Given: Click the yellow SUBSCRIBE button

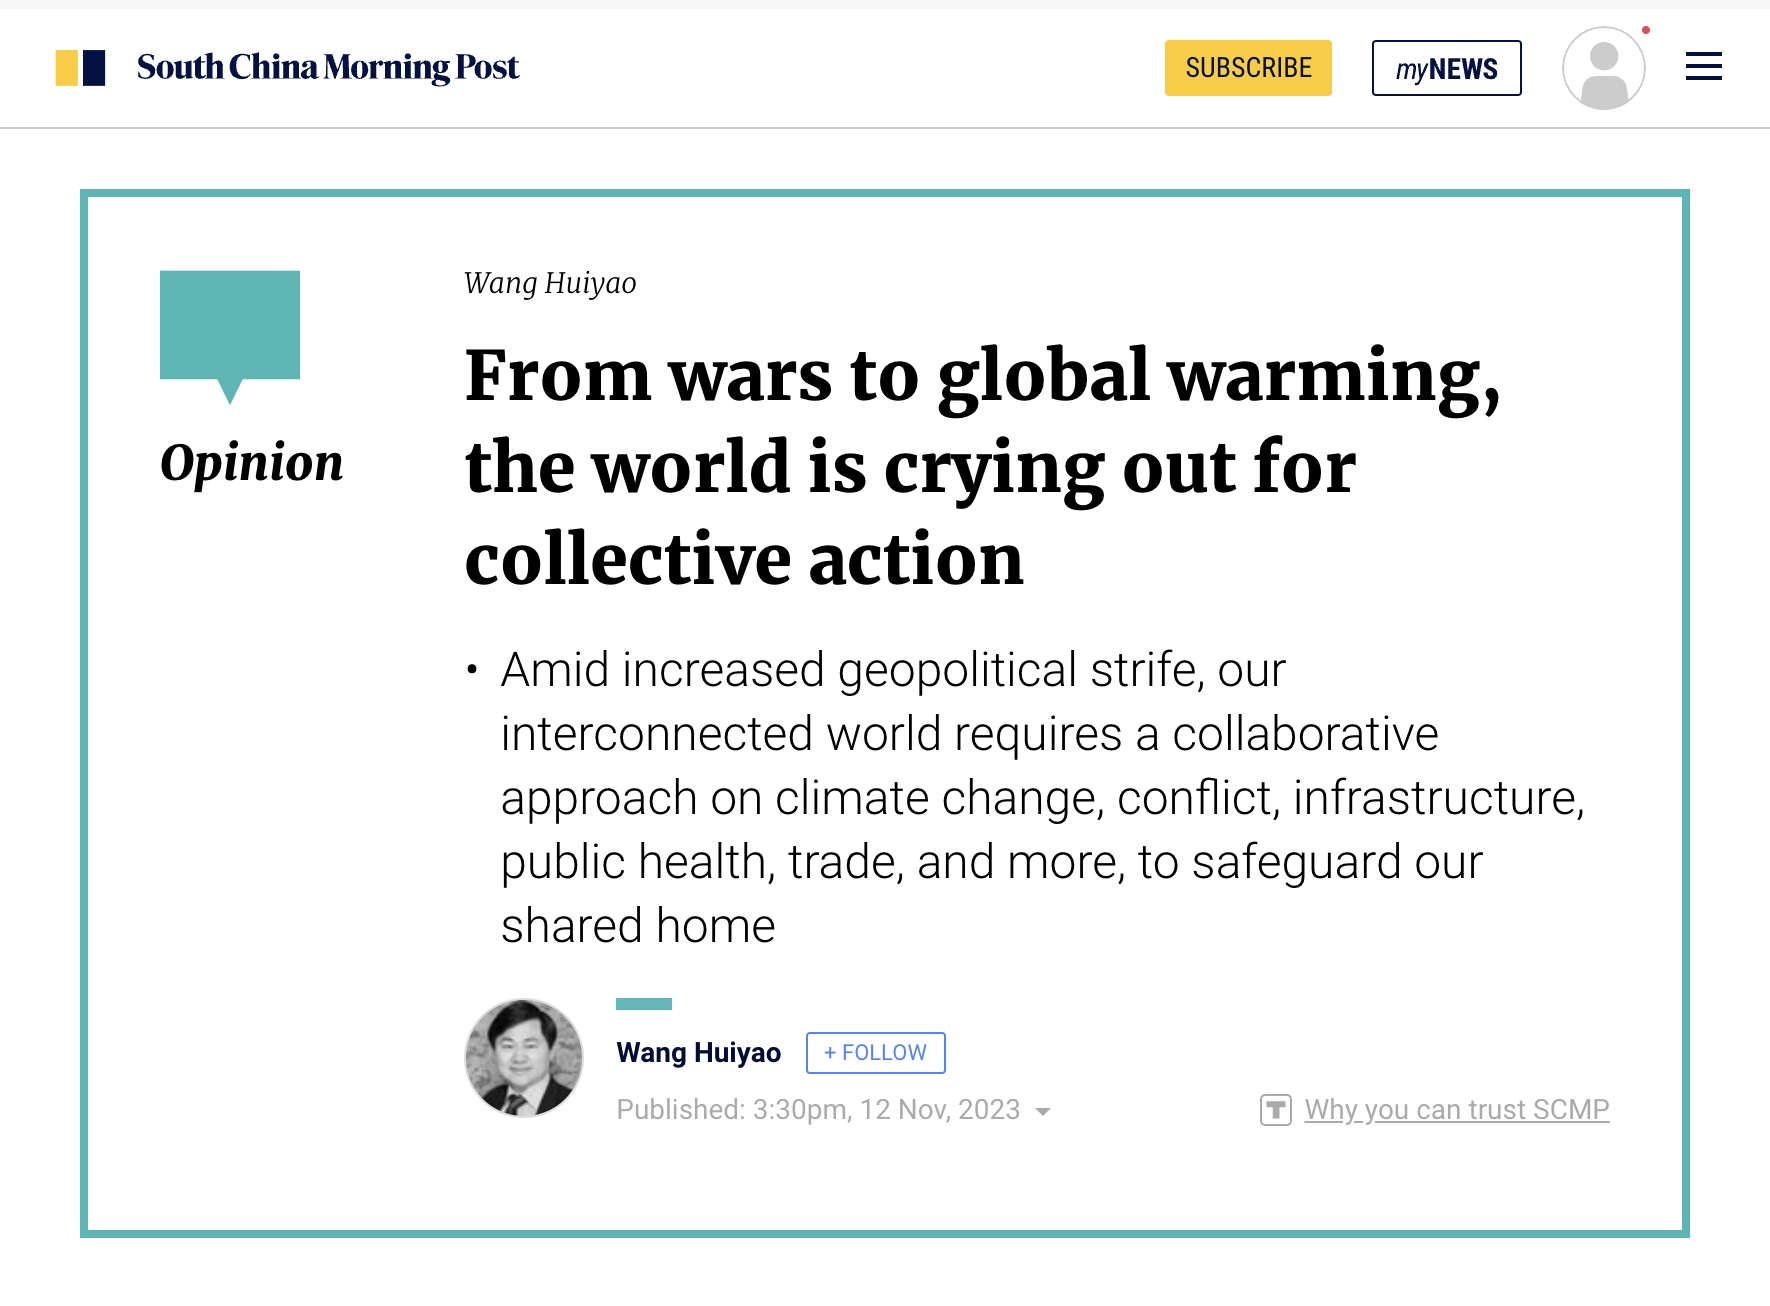Looking at the screenshot, I should (1248, 68).
